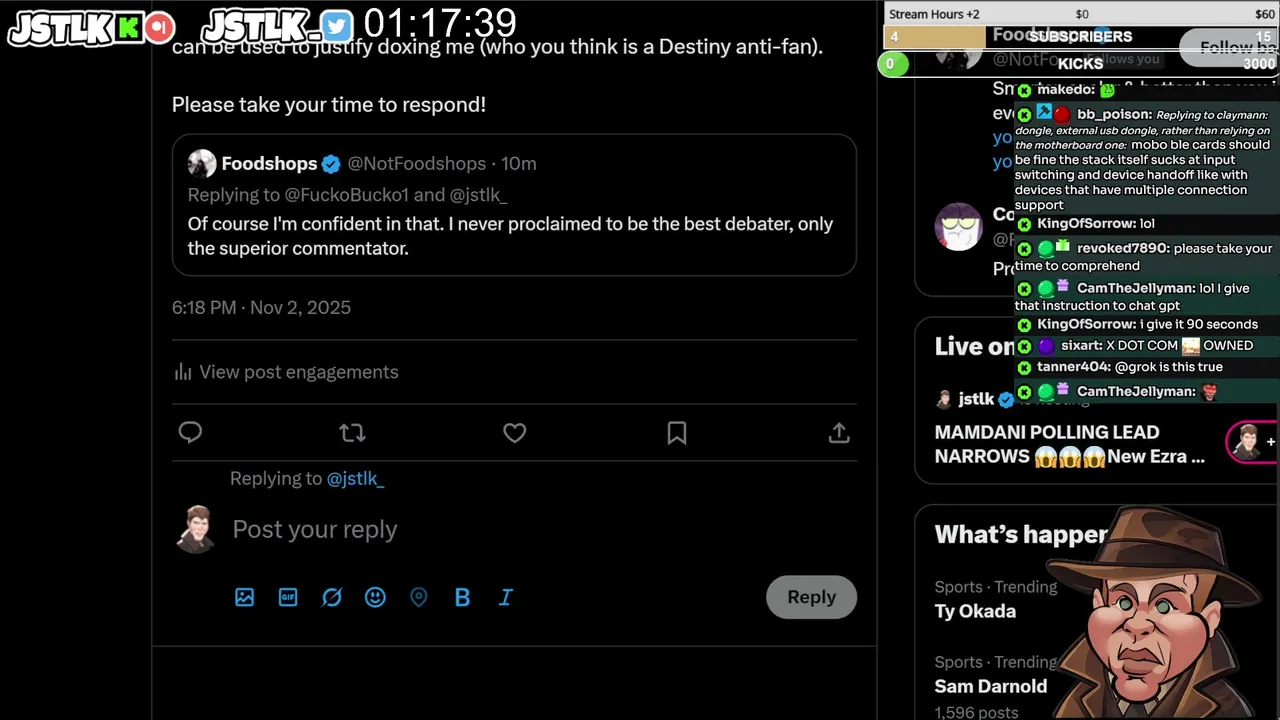Click the What's happening heading

[x=1020, y=534]
